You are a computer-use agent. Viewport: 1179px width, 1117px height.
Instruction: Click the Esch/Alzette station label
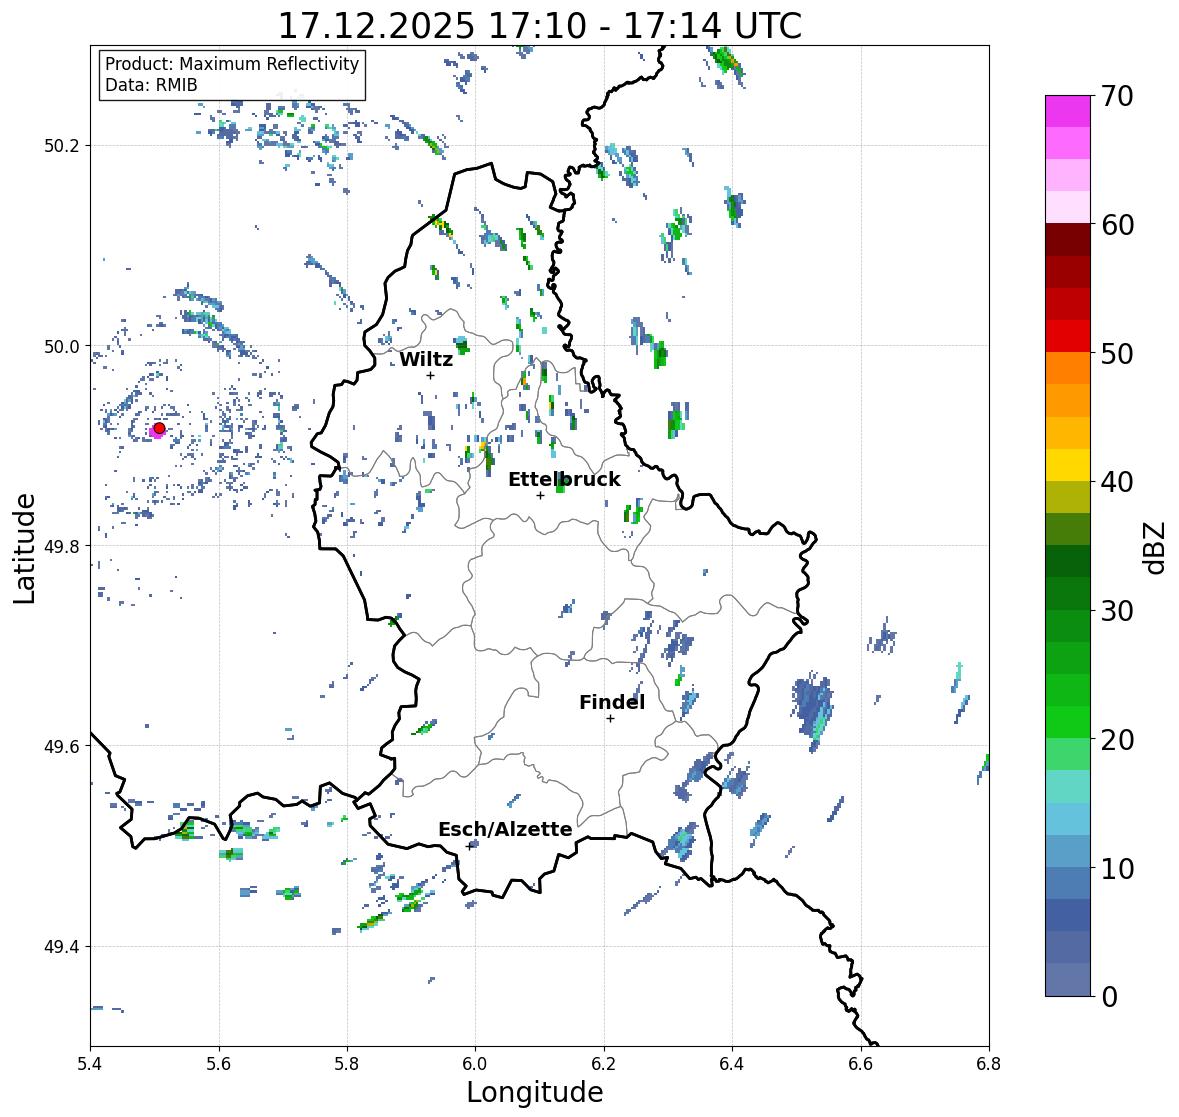[505, 829]
